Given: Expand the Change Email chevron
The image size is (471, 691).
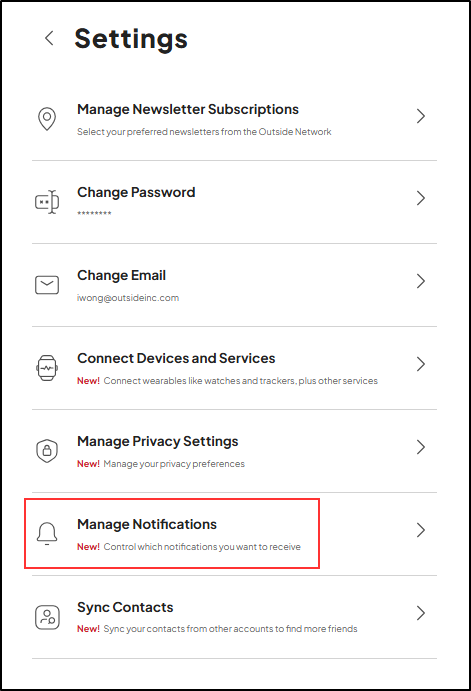Looking at the screenshot, I should (x=421, y=281).
